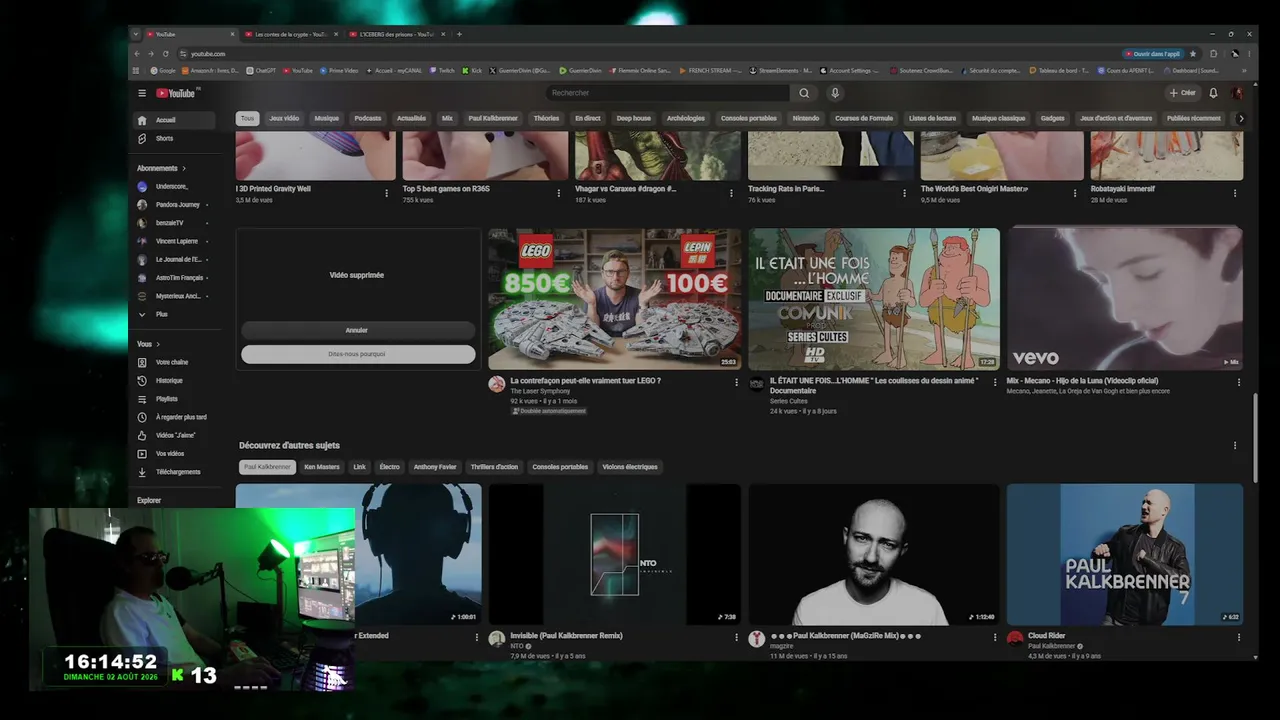Expand the Abonnements section

pos(162,168)
